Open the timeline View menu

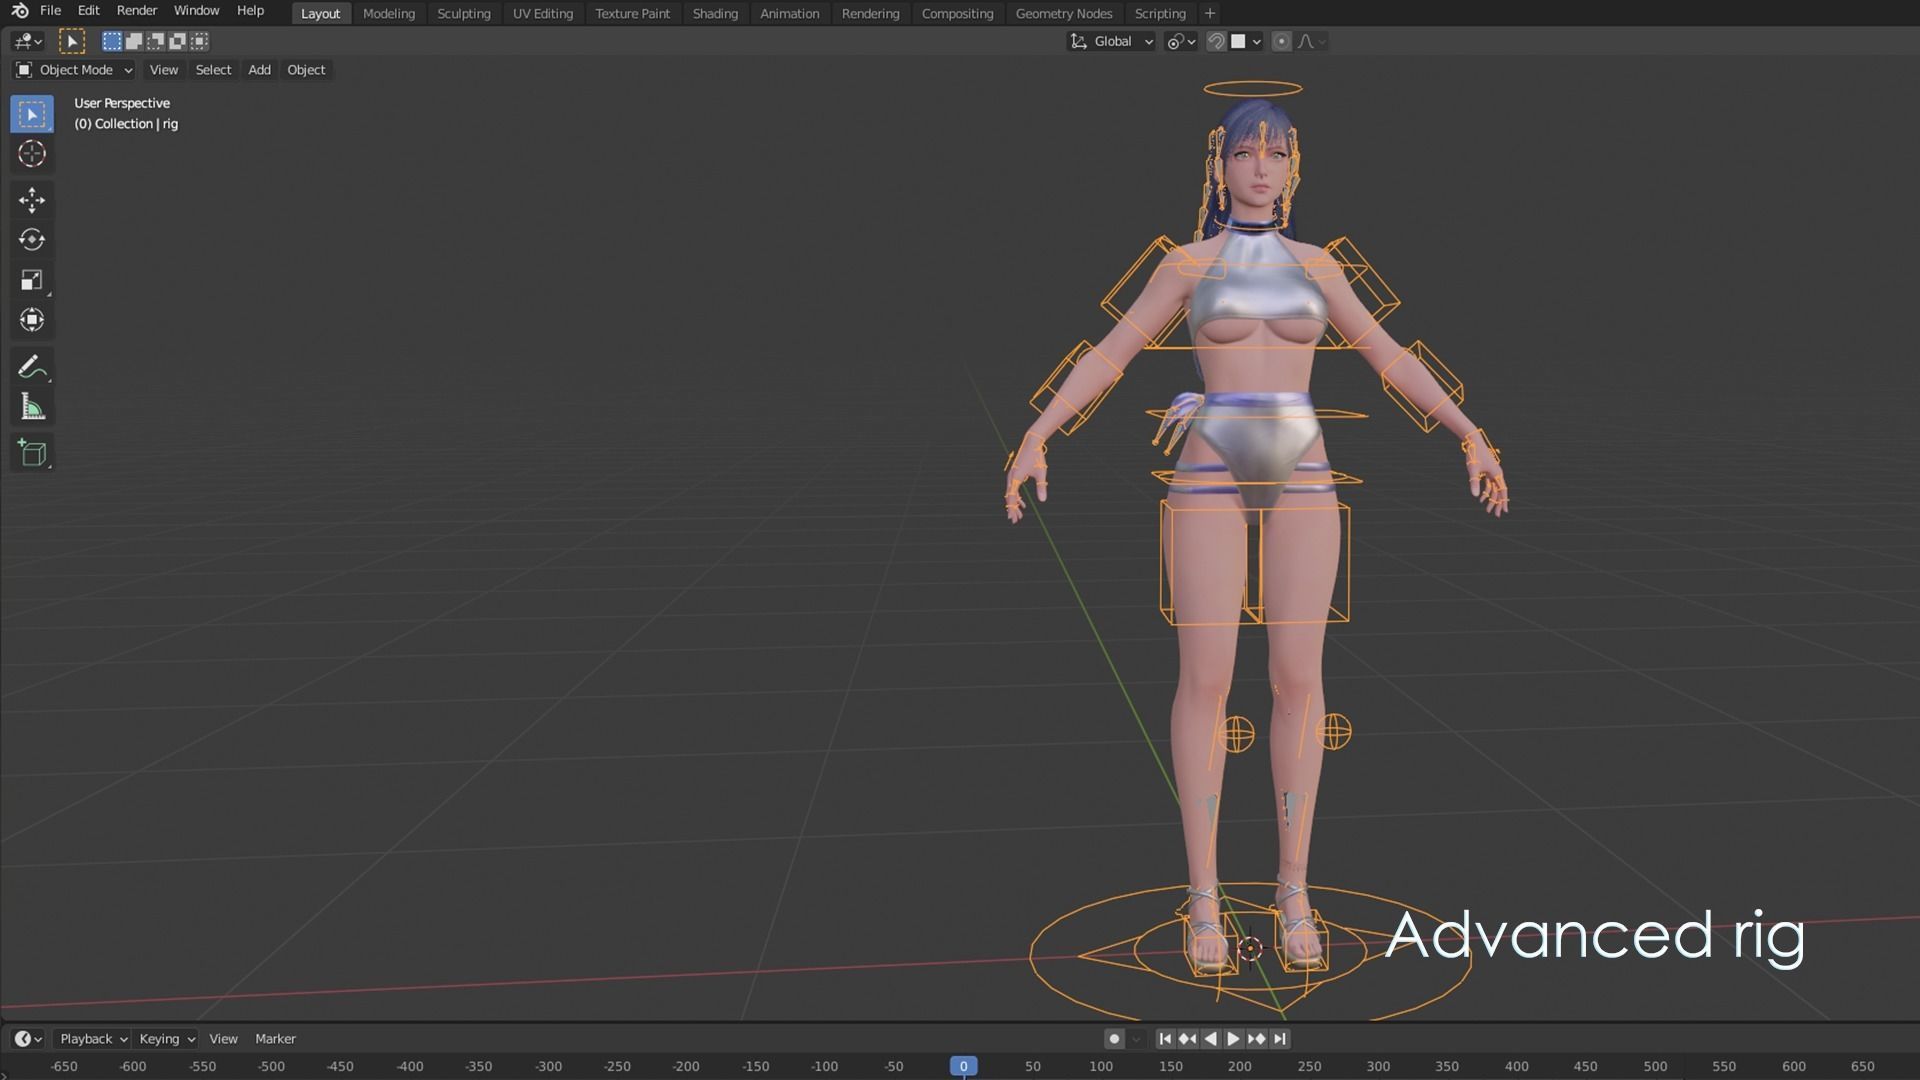223,1039
